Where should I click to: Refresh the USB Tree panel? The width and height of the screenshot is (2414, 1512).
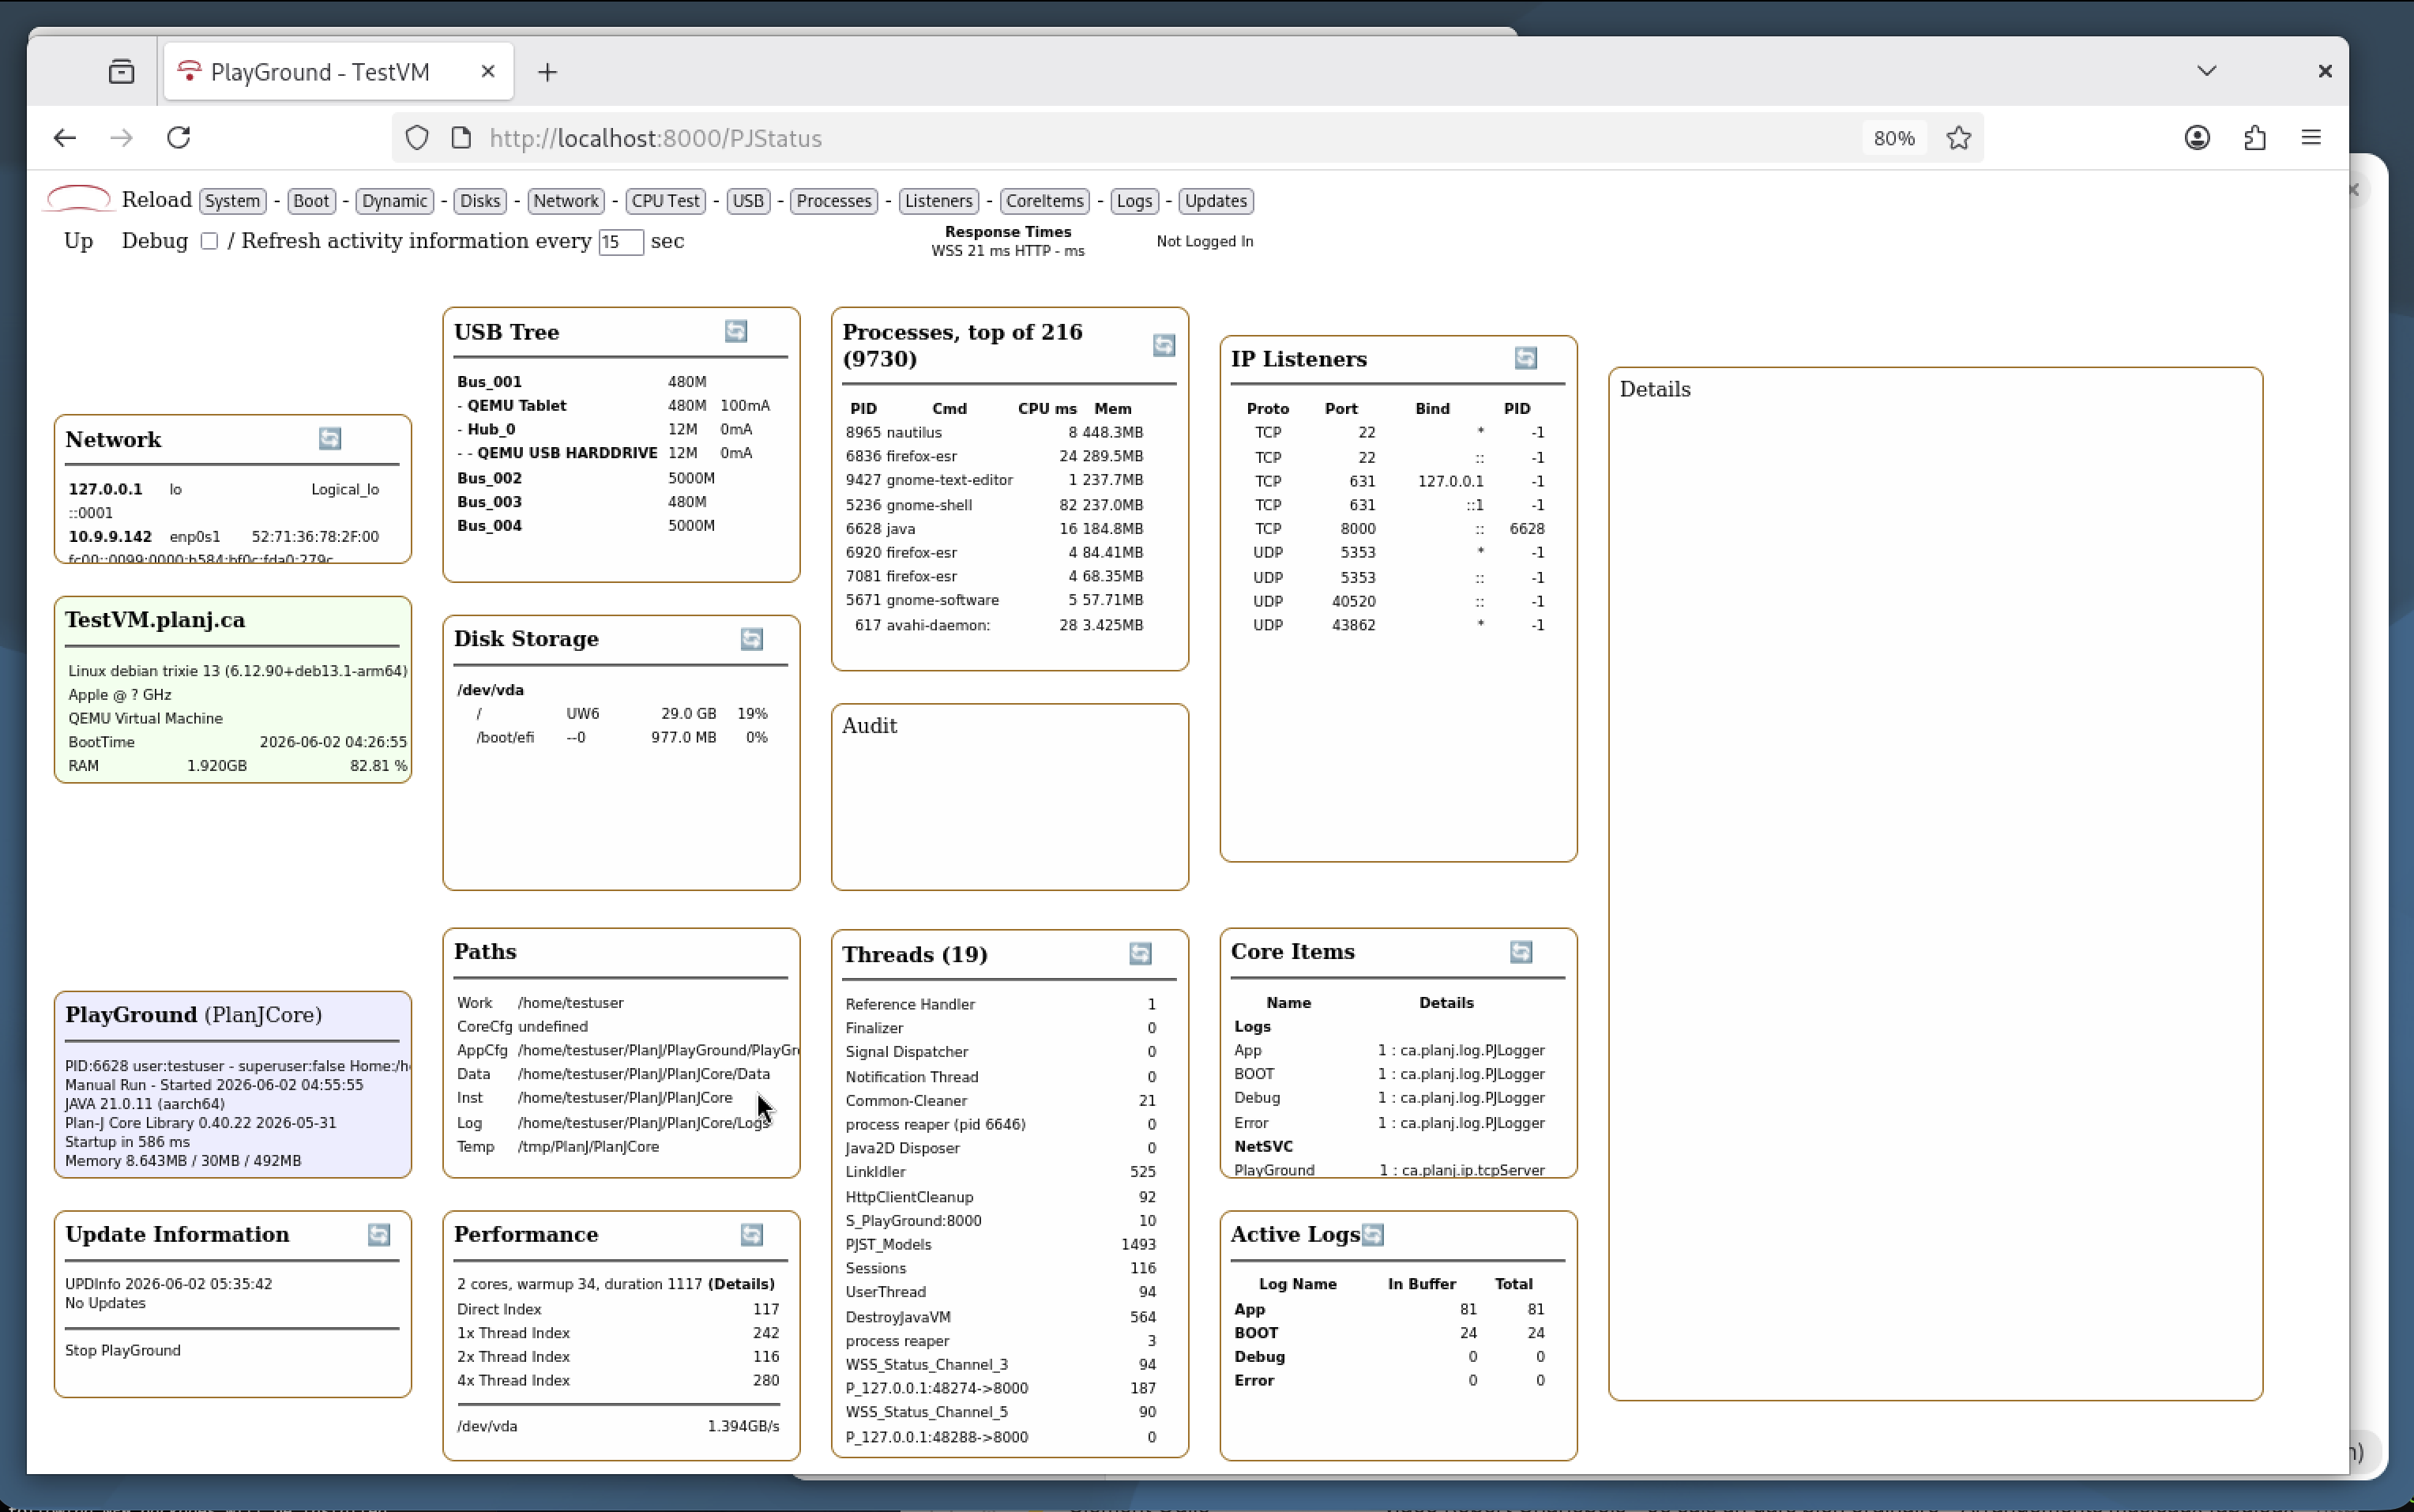tap(736, 331)
